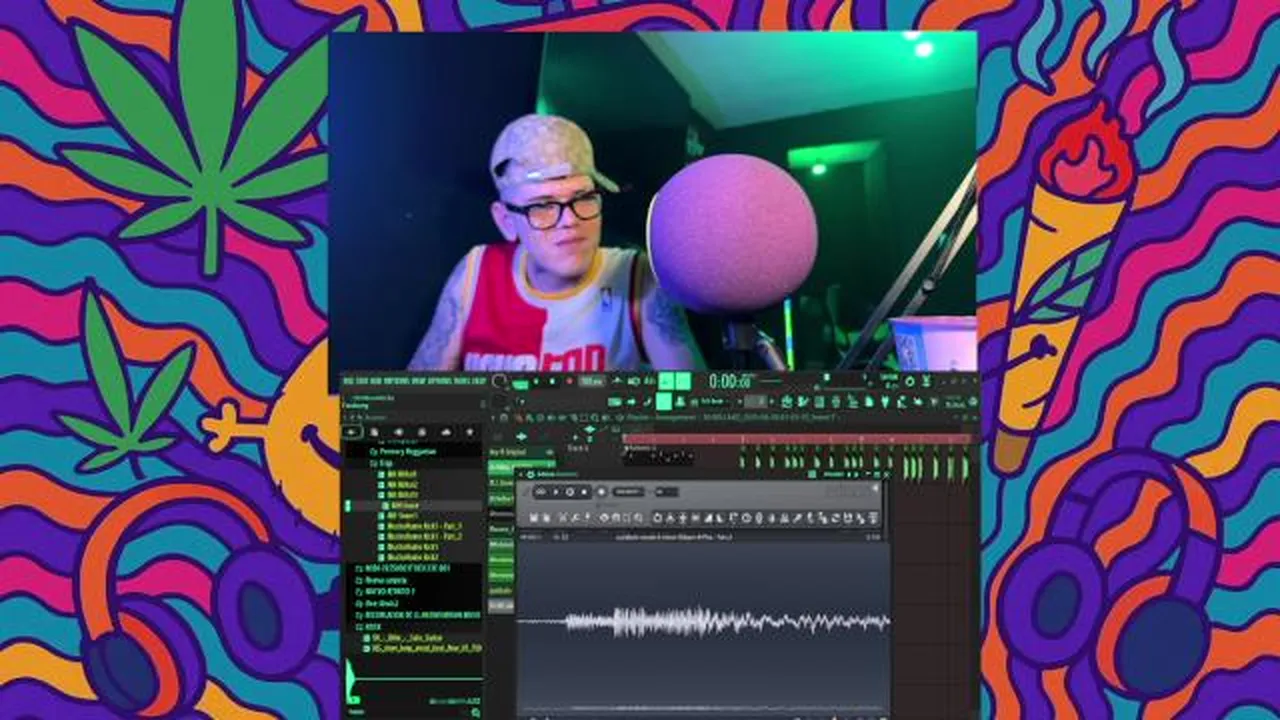Viewport: 1280px width, 720px height.
Task: Click the waveform in the Edison editor
Action: tap(703, 621)
